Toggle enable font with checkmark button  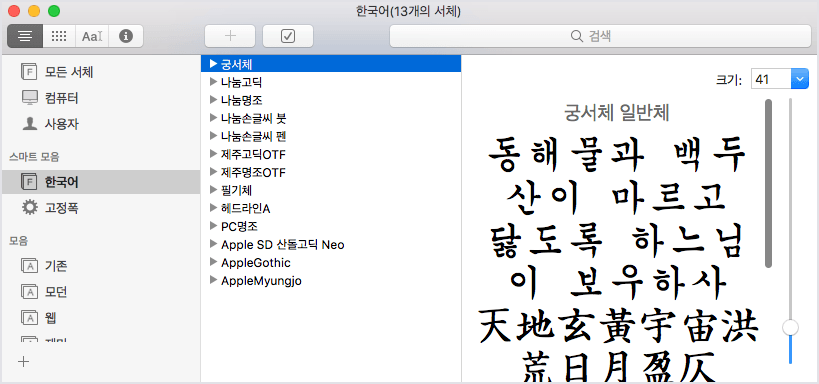coord(288,36)
